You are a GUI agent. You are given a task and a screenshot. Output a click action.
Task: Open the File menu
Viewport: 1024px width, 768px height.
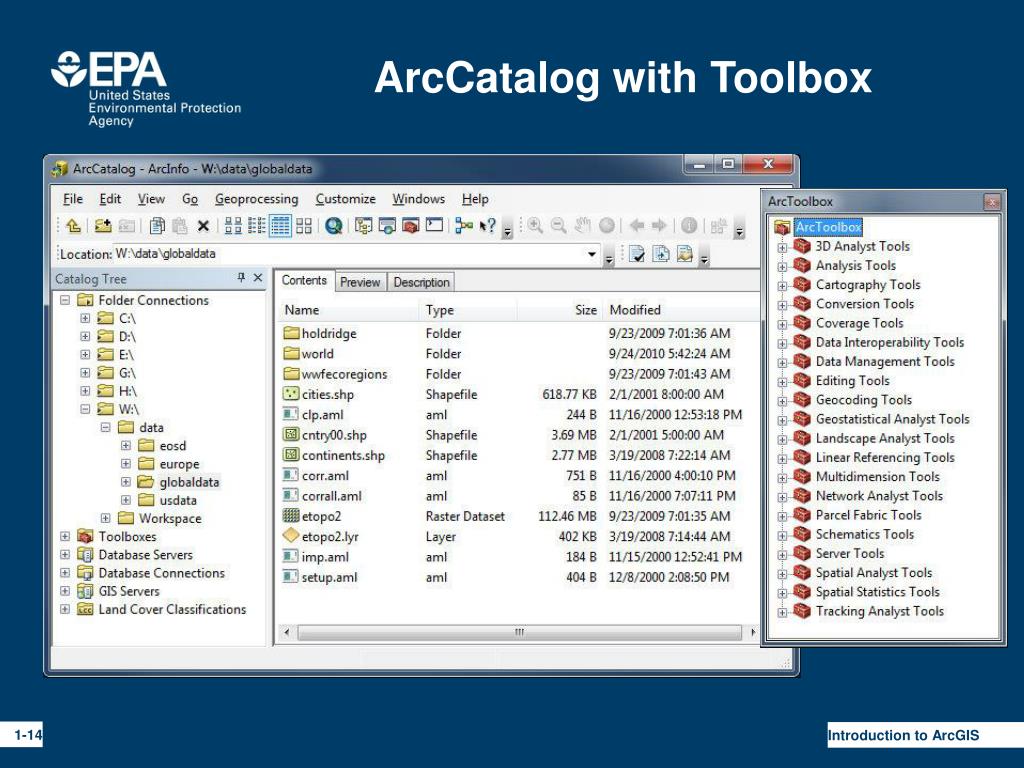pos(72,199)
